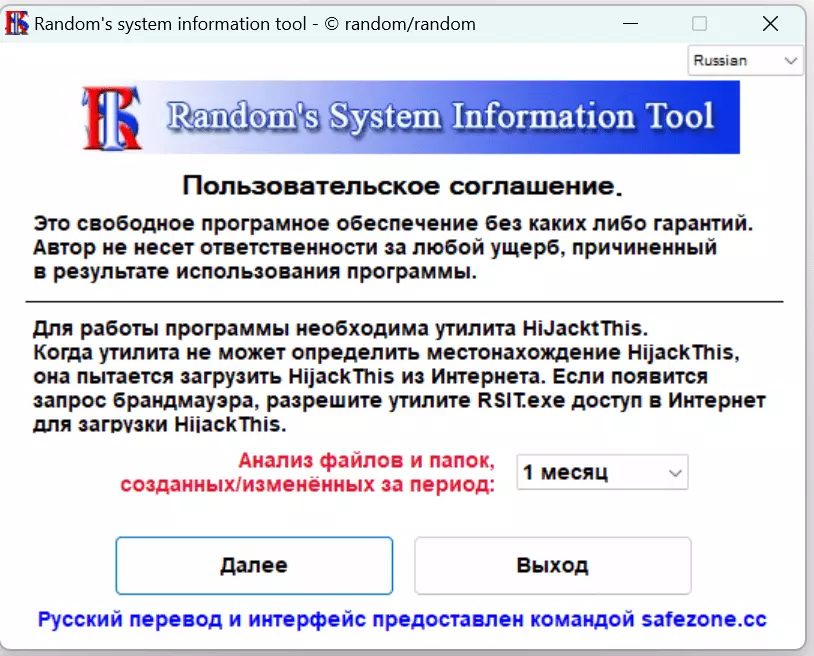
Task: Click the horizontal separator line between paragraphs
Action: (404, 301)
